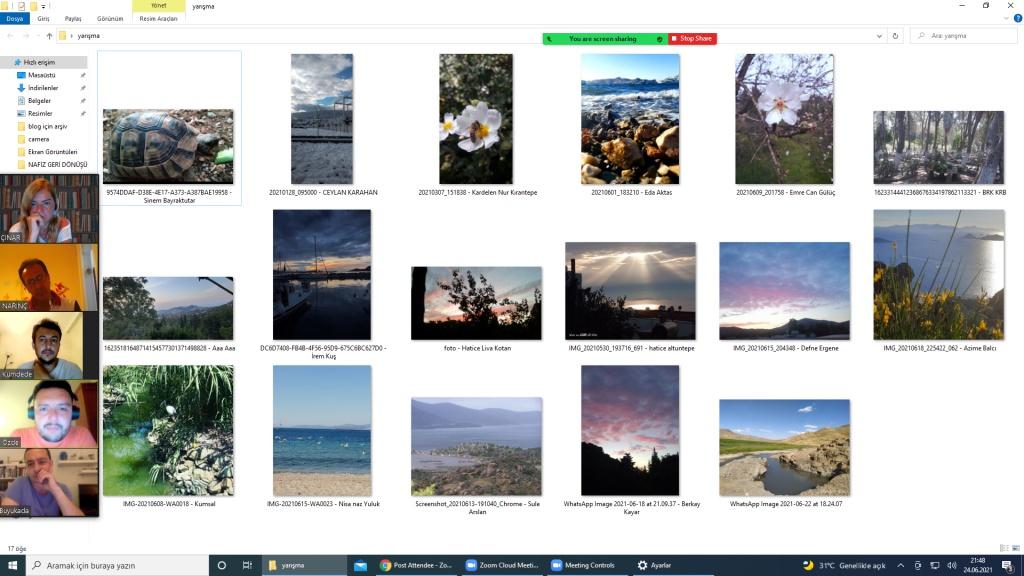Open the Windows Start menu
The height and width of the screenshot is (576, 1024).
point(12,565)
